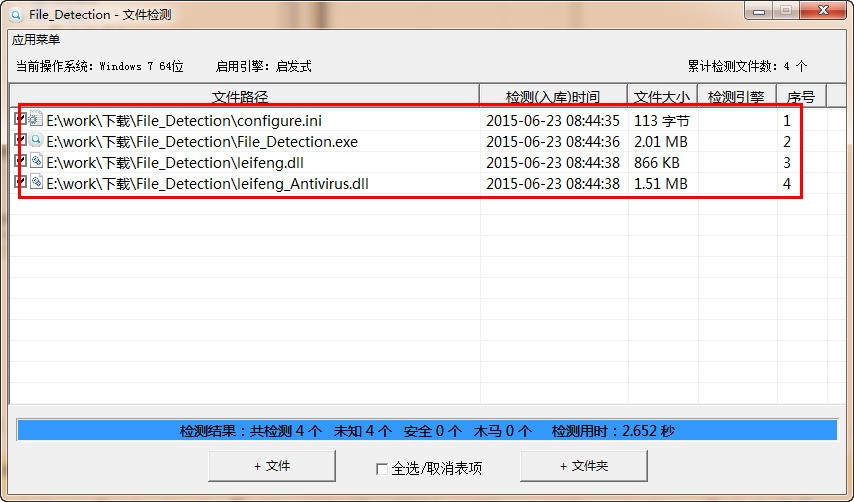Click the 启用引擎: 启发式 label
Screen dimensions: 854x502
coord(264,66)
